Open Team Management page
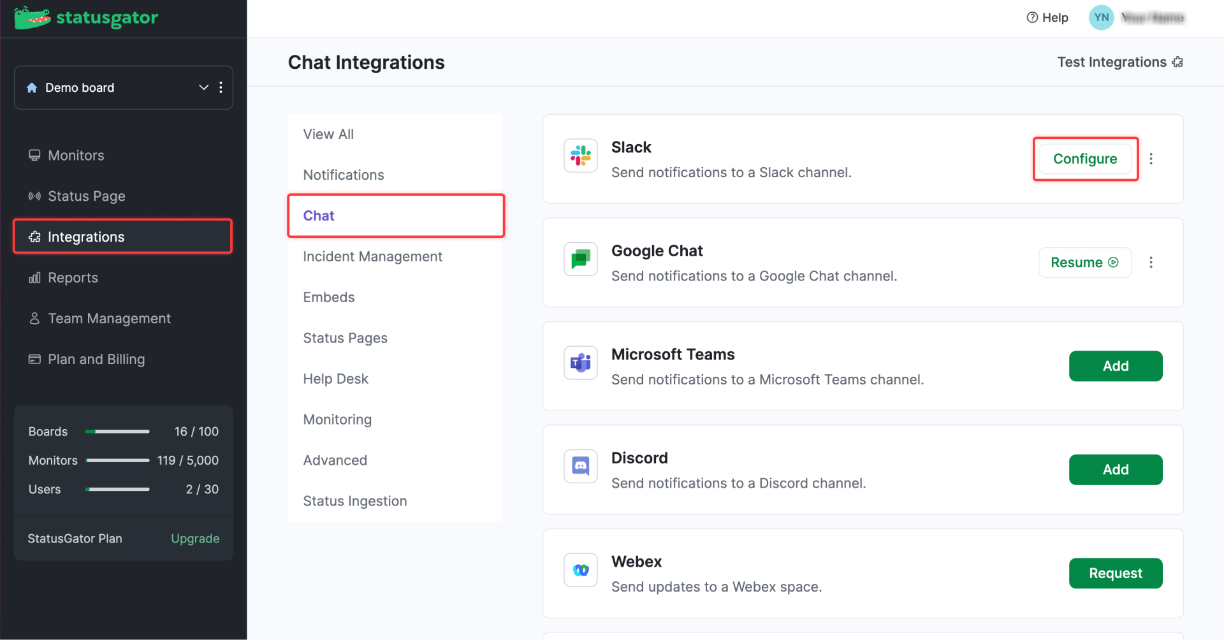The width and height of the screenshot is (1224, 640). (109, 319)
